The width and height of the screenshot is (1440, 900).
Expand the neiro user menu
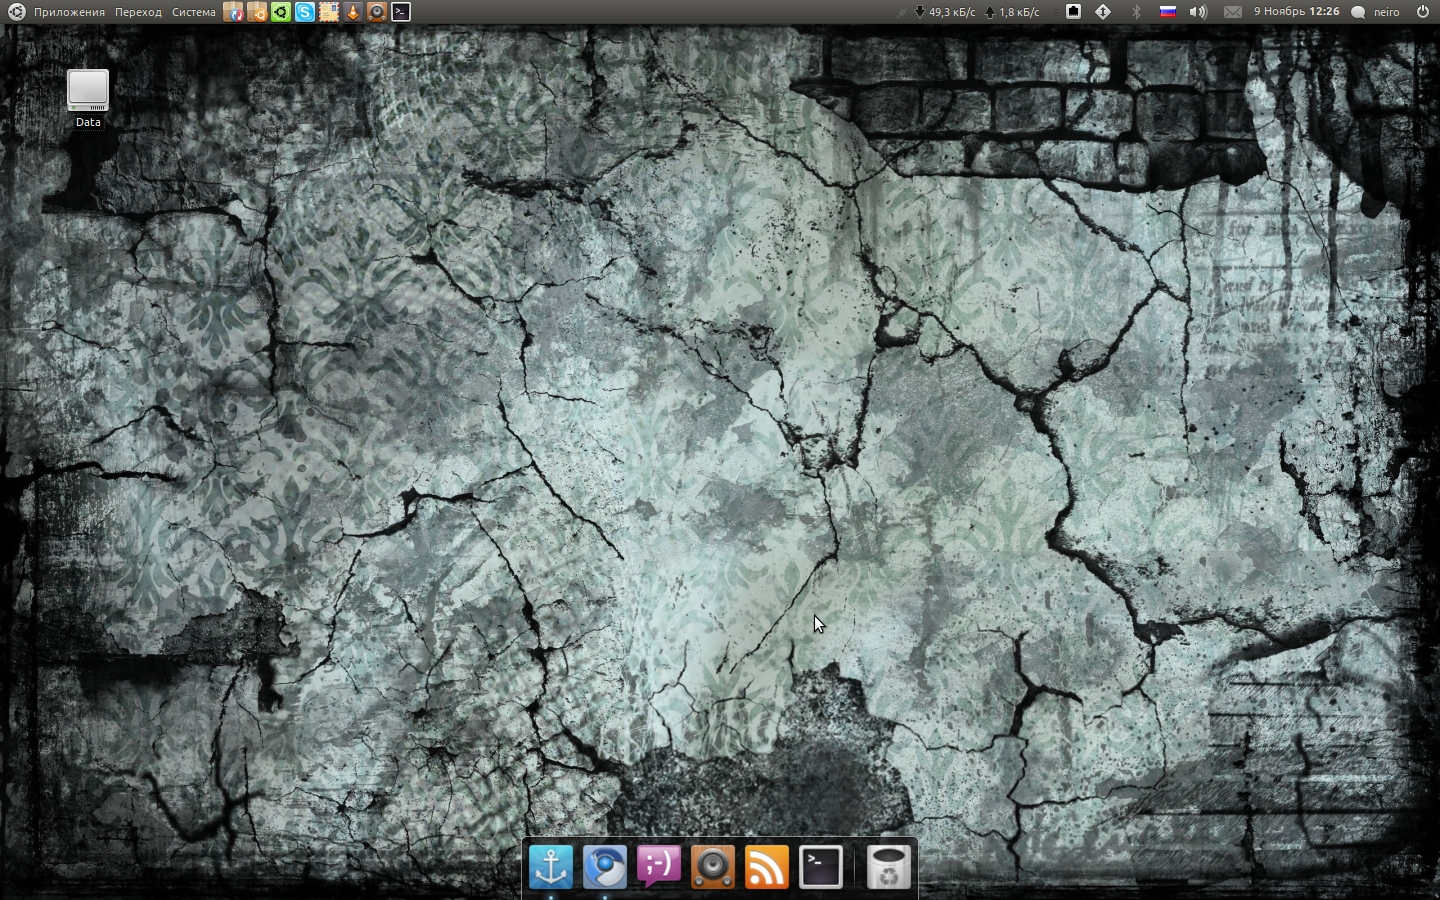click(1376, 12)
